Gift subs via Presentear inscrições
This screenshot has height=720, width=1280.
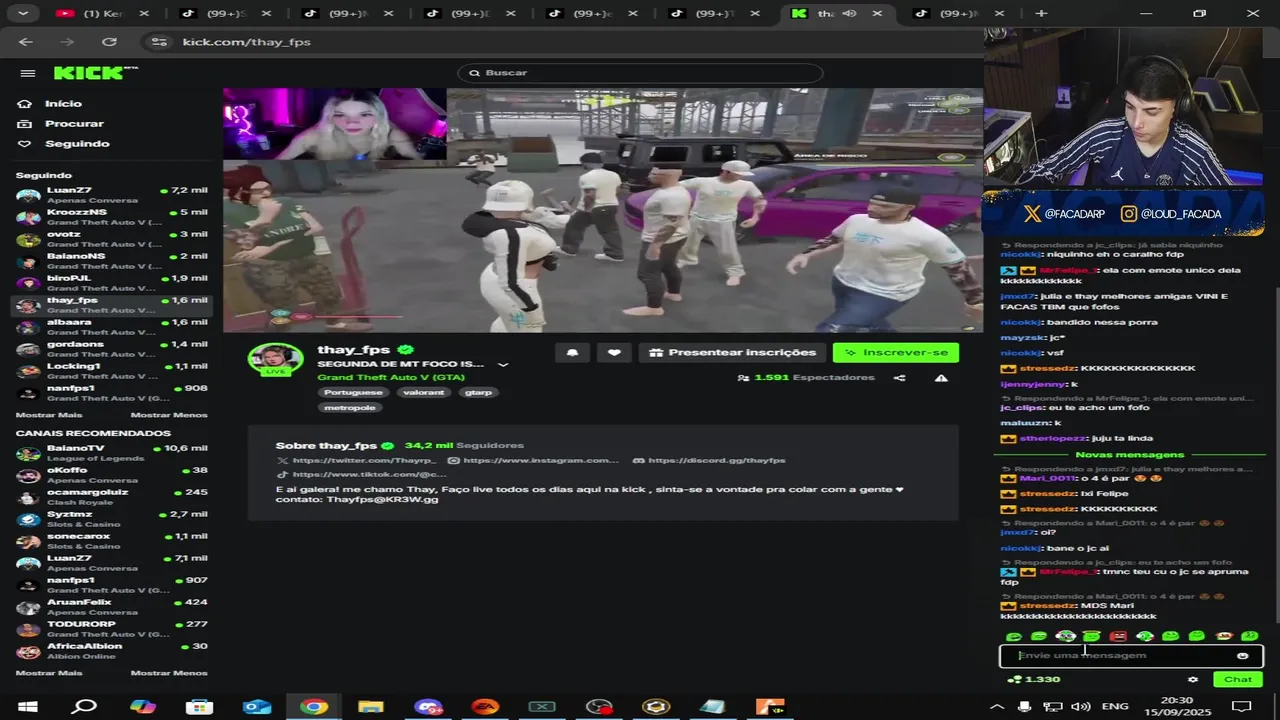(x=732, y=352)
